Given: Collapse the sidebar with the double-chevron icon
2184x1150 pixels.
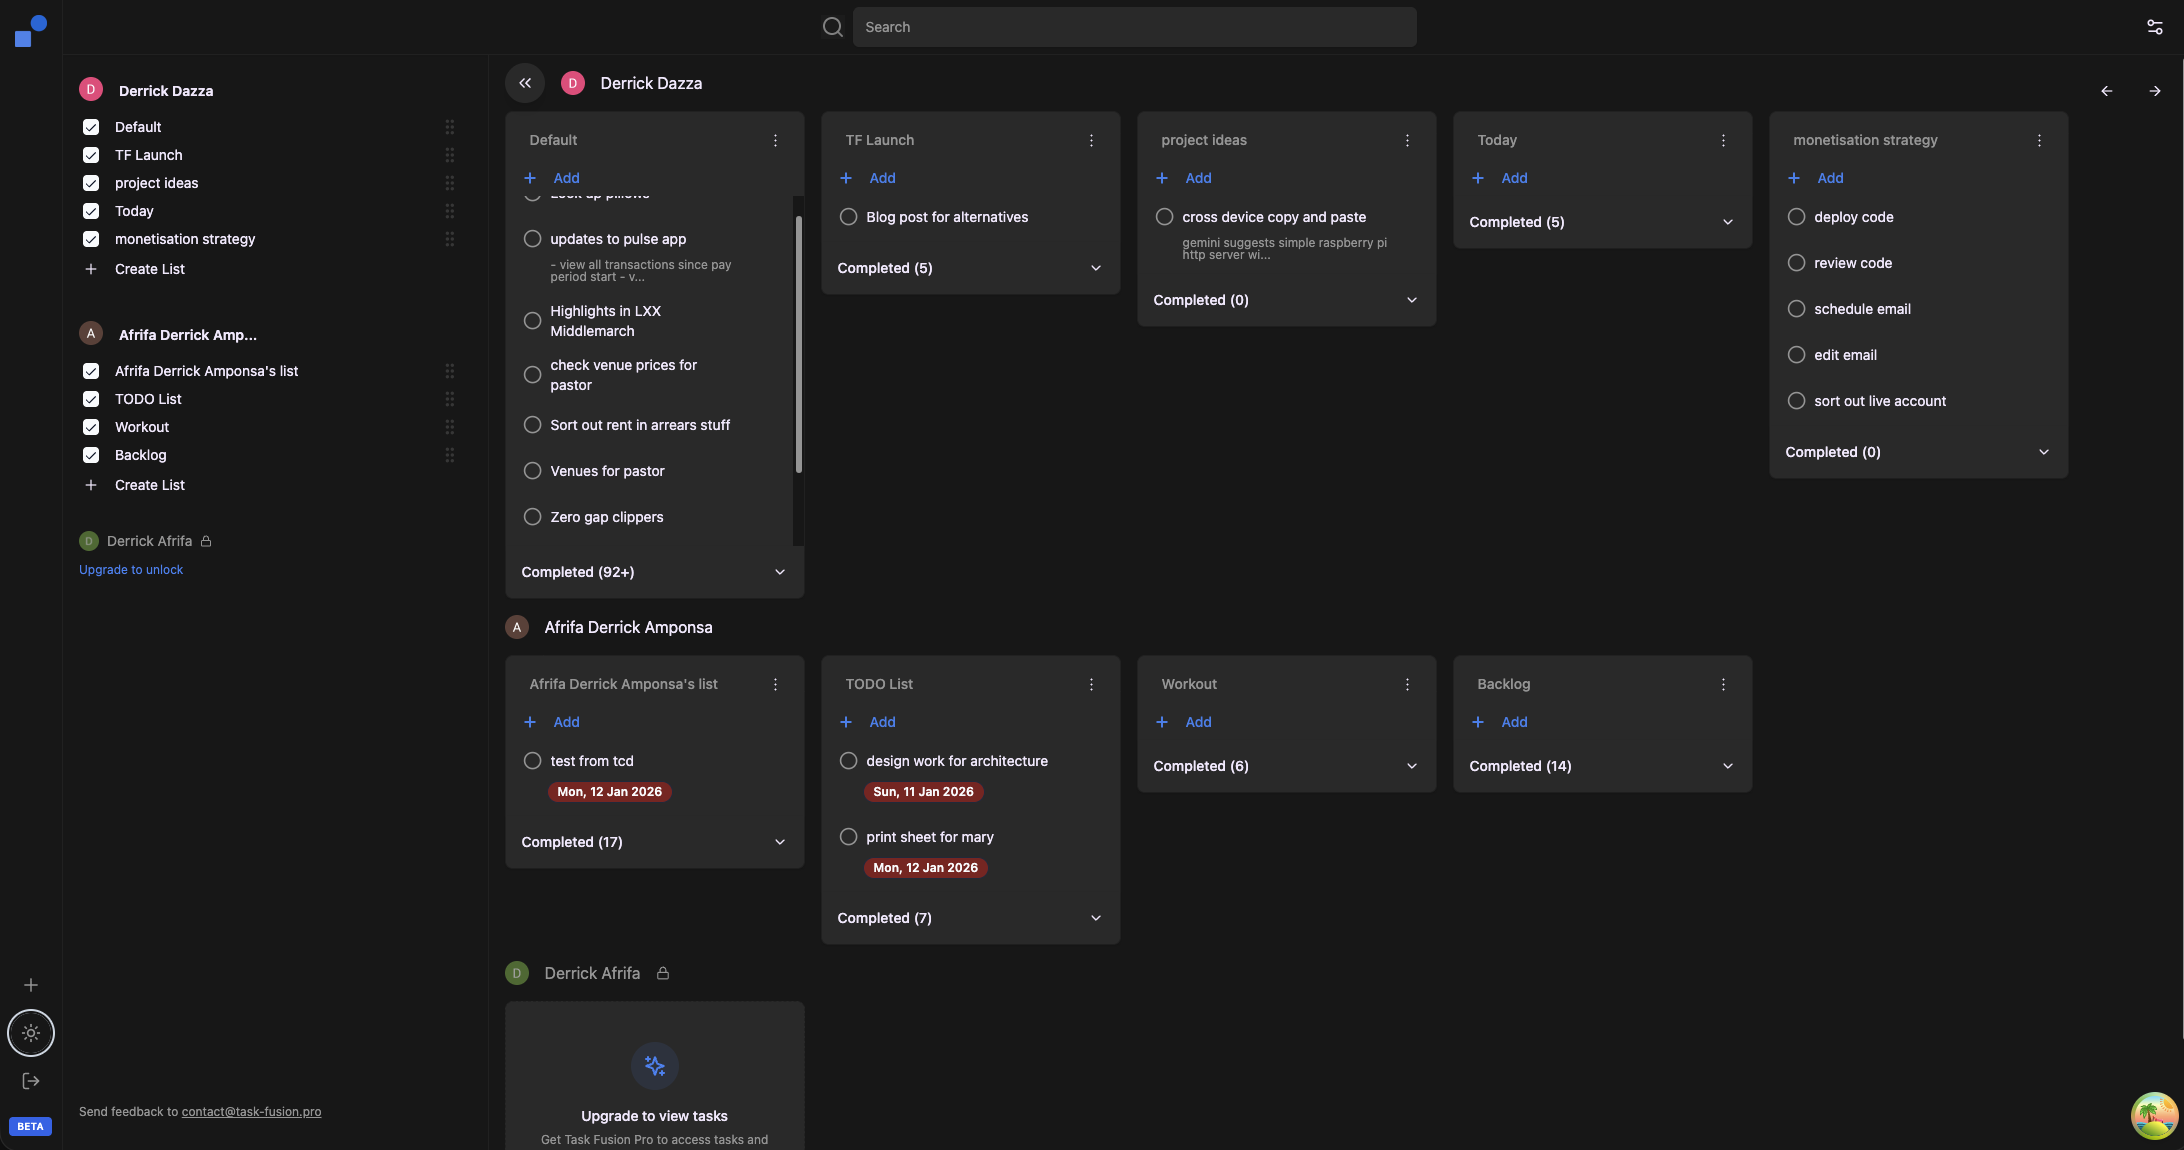Looking at the screenshot, I should click(525, 83).
